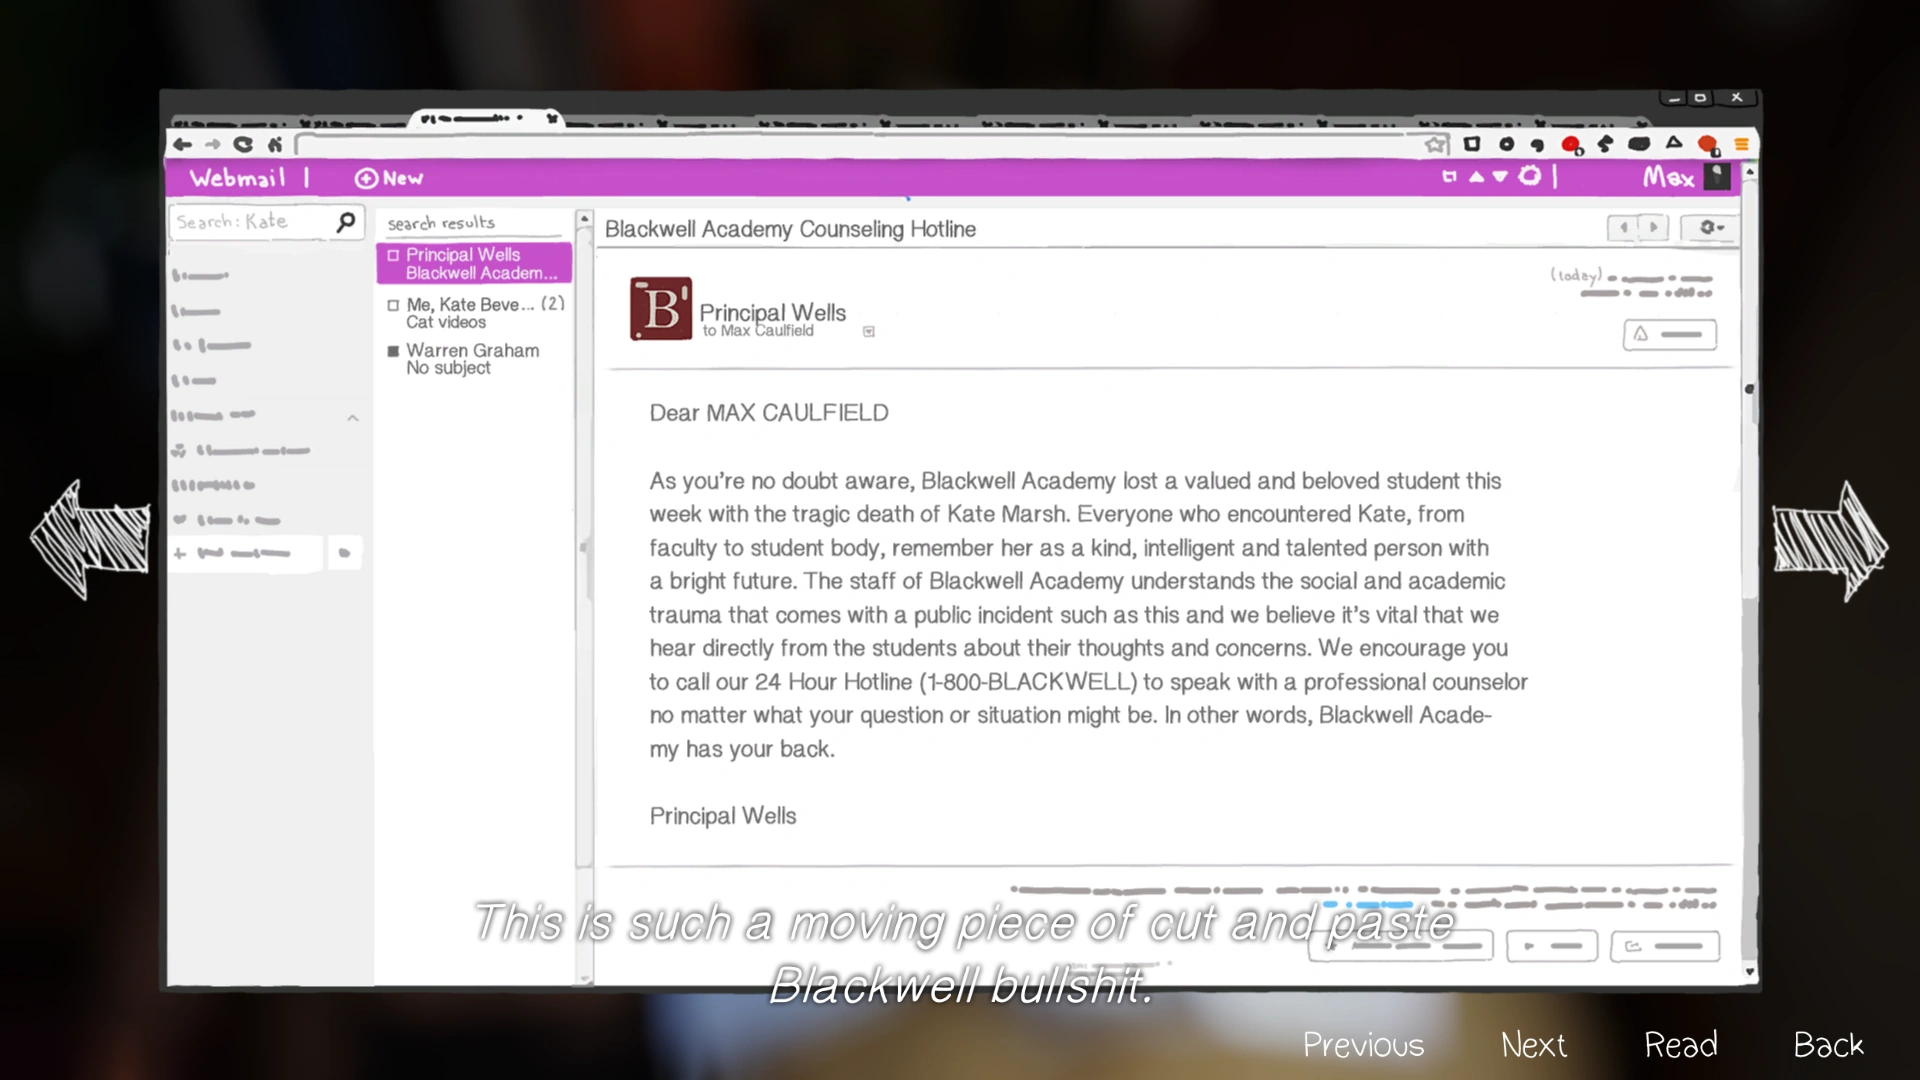The image size is (1920, 1080).
Task: Click in the Search Kate field
Action: (x=250, y=222)
